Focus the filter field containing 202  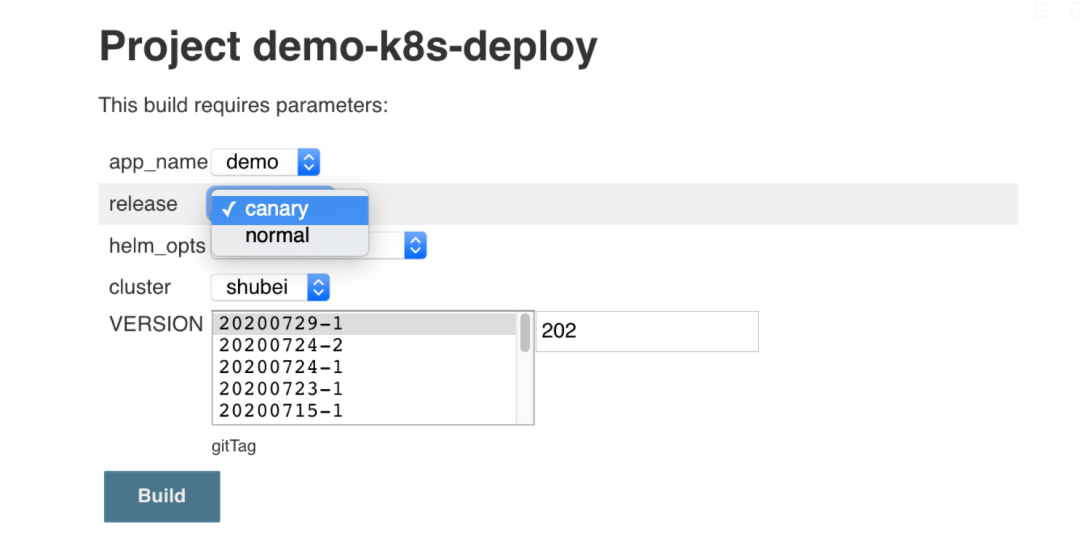tap(647, 331)
